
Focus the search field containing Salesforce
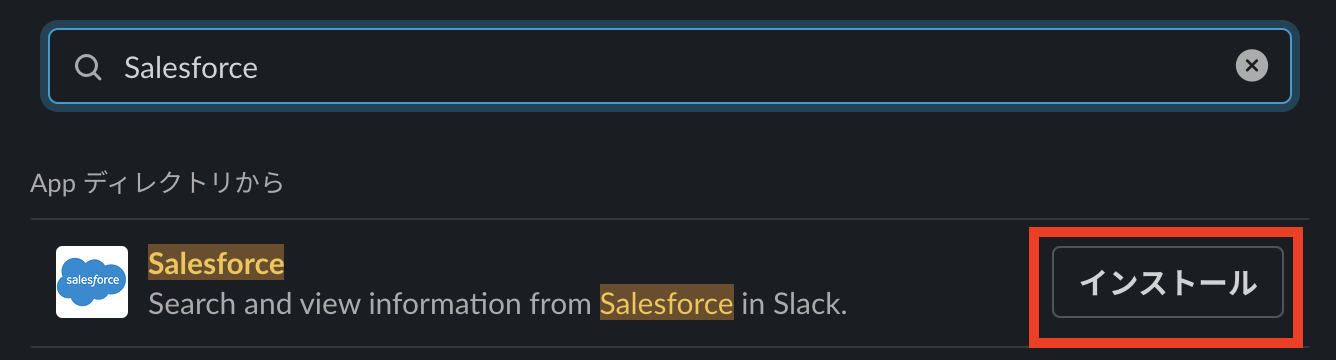pyautogui.click(x=669, y=67)
